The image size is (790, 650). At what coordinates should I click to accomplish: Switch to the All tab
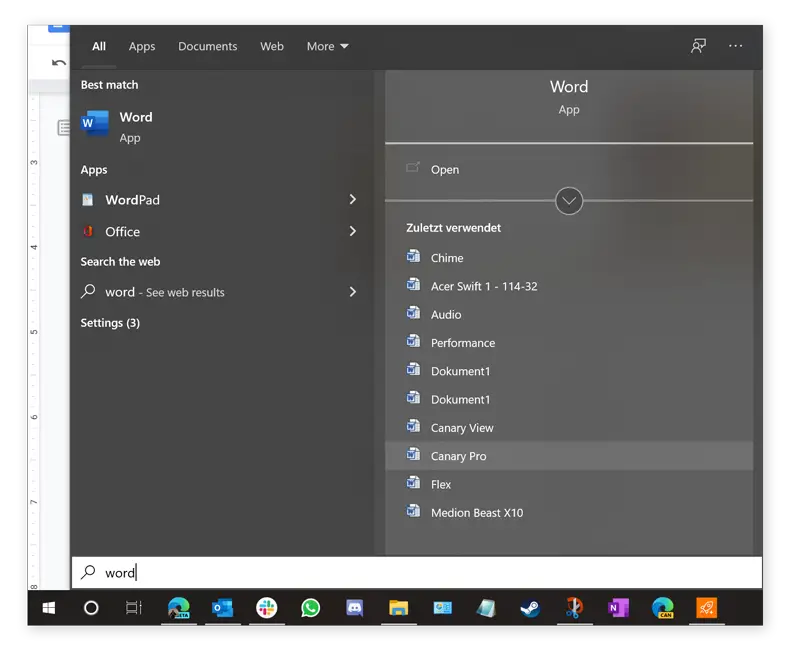99,46
